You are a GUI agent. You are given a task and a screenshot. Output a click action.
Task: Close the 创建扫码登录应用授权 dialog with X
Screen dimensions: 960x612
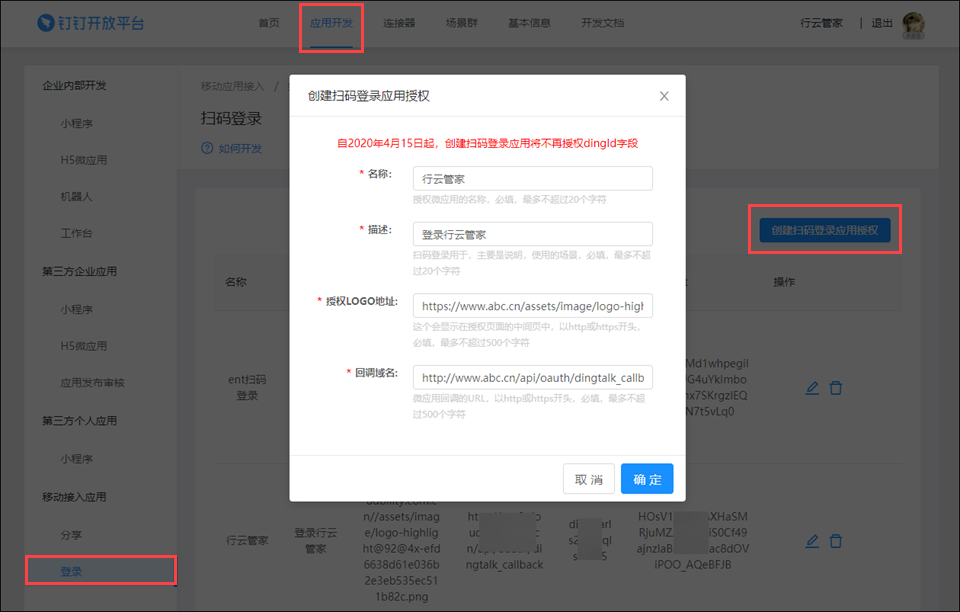click(x=664, y=97)
